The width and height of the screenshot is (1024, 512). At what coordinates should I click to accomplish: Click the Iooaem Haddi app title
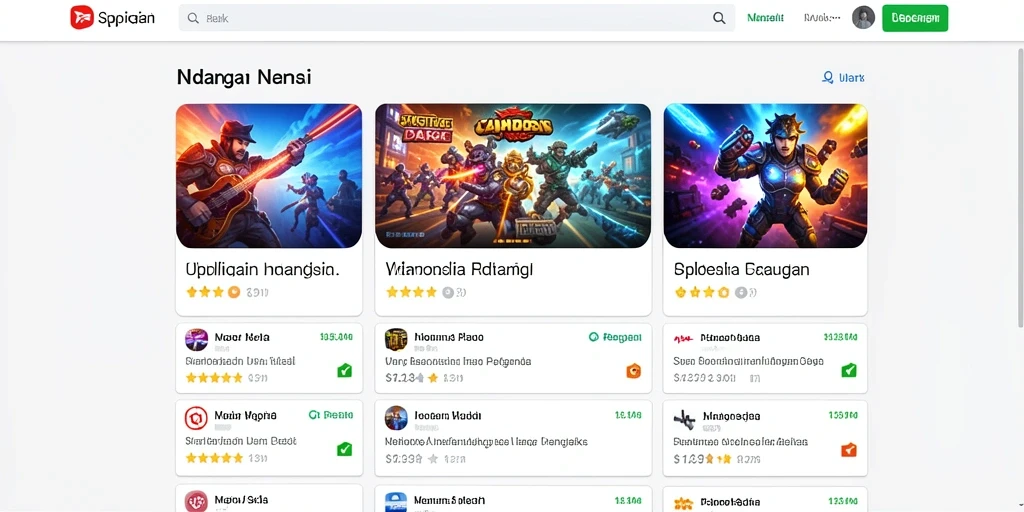click(x=448, y=415)
